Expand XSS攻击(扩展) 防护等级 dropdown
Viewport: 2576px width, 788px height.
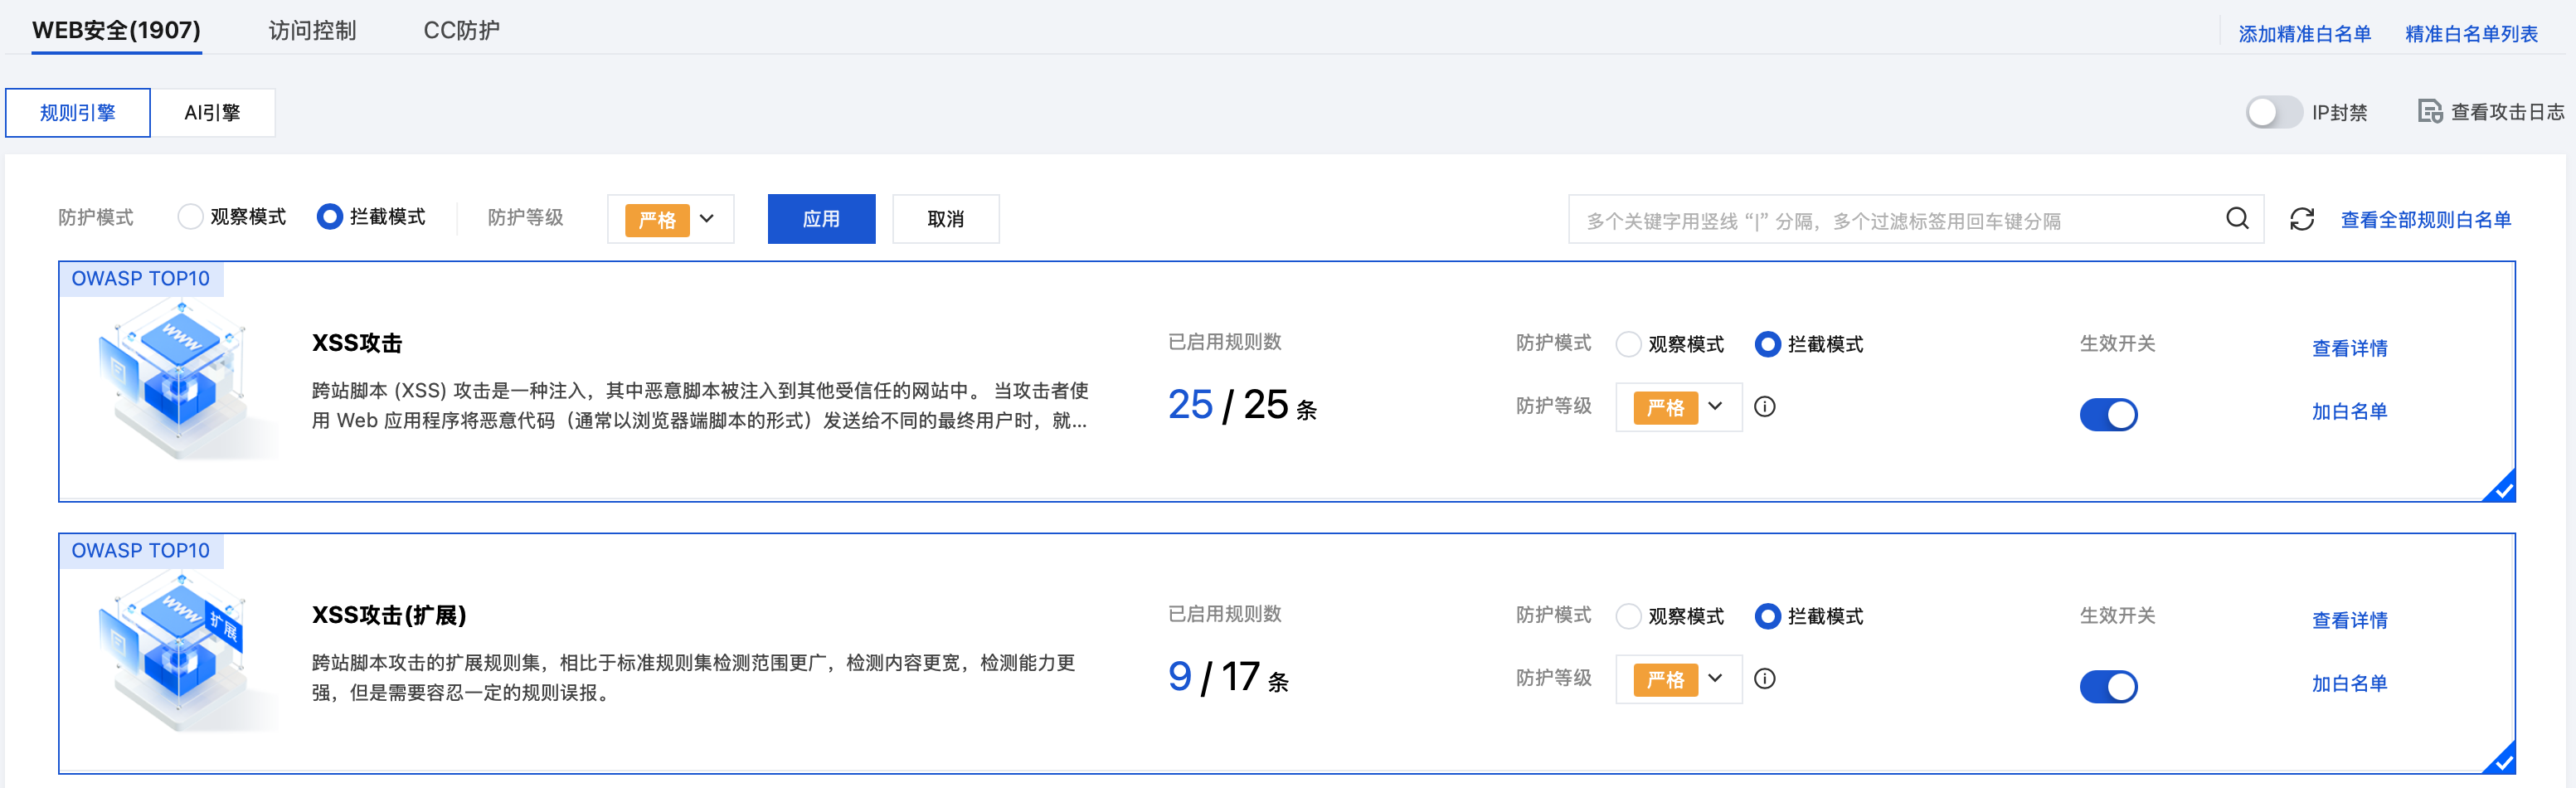1679,679
